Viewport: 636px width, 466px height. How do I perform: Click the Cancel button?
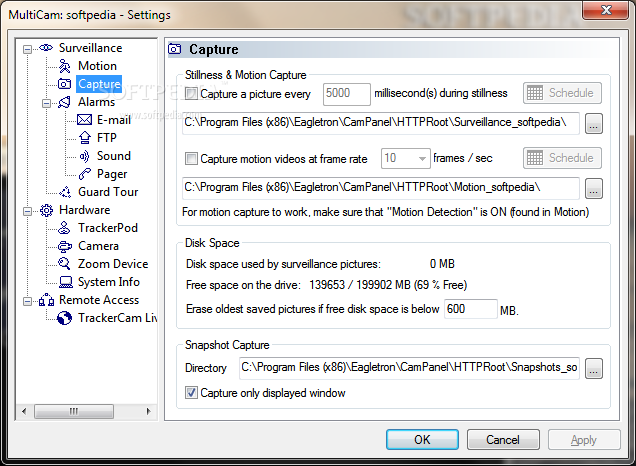tap(503, 440)
